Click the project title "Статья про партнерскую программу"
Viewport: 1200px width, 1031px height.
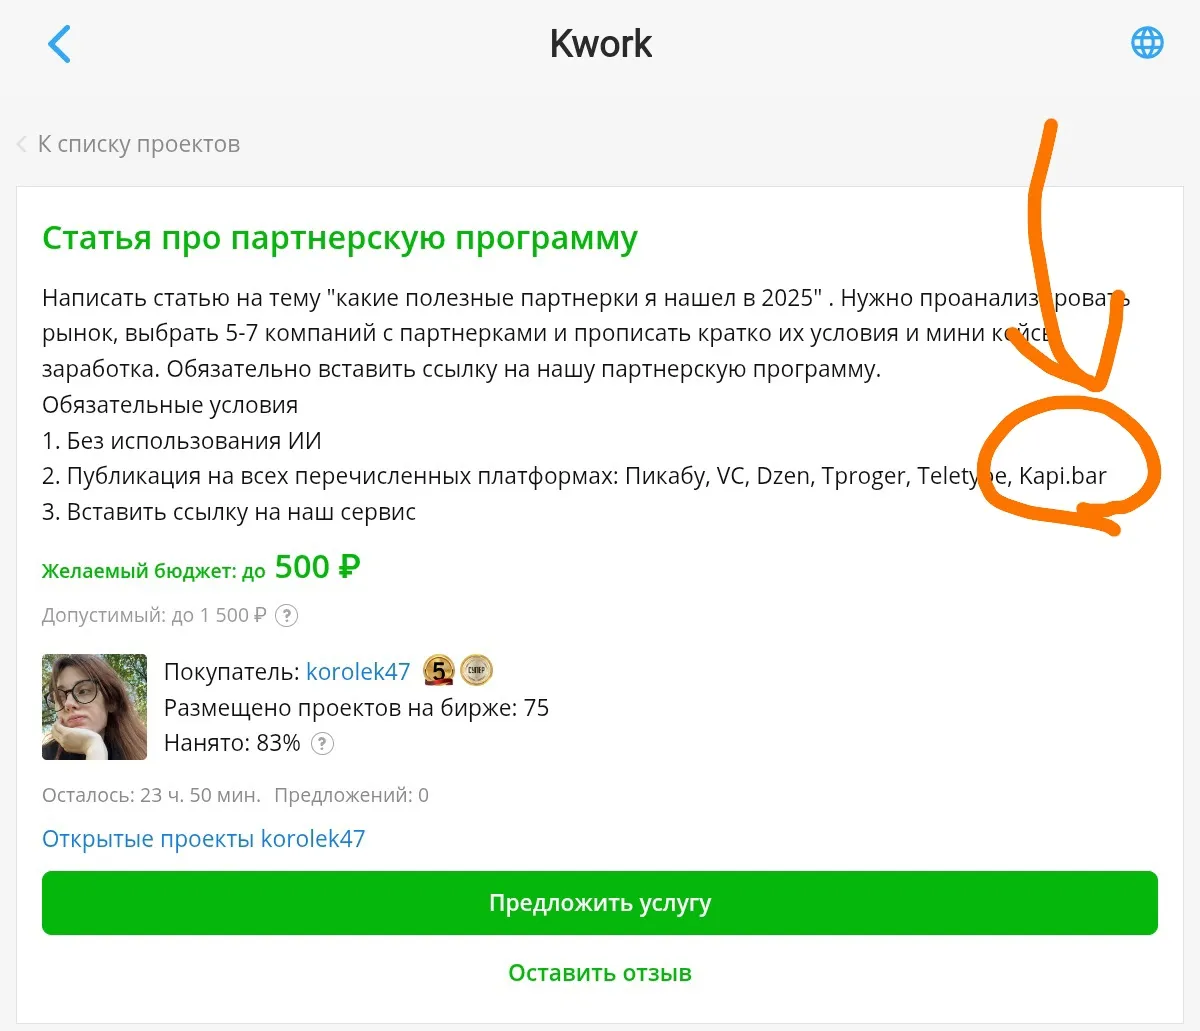click(x=339, y=239)
